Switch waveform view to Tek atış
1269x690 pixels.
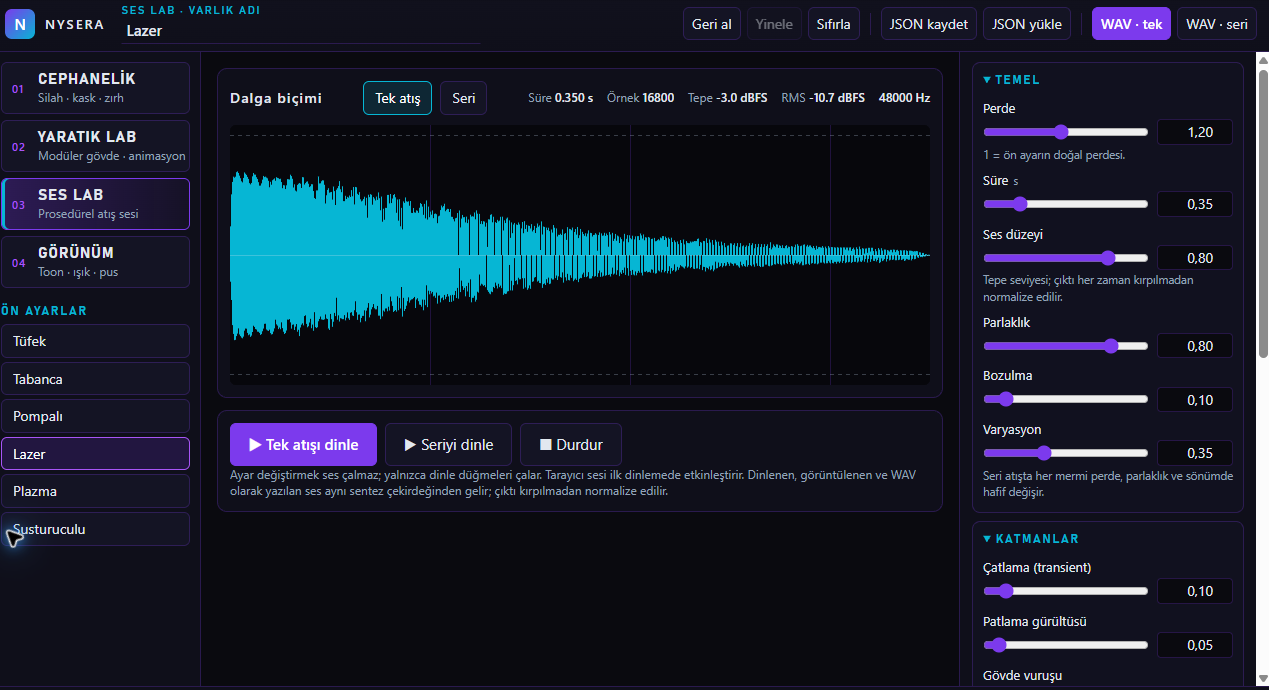(x=397, y=98)
